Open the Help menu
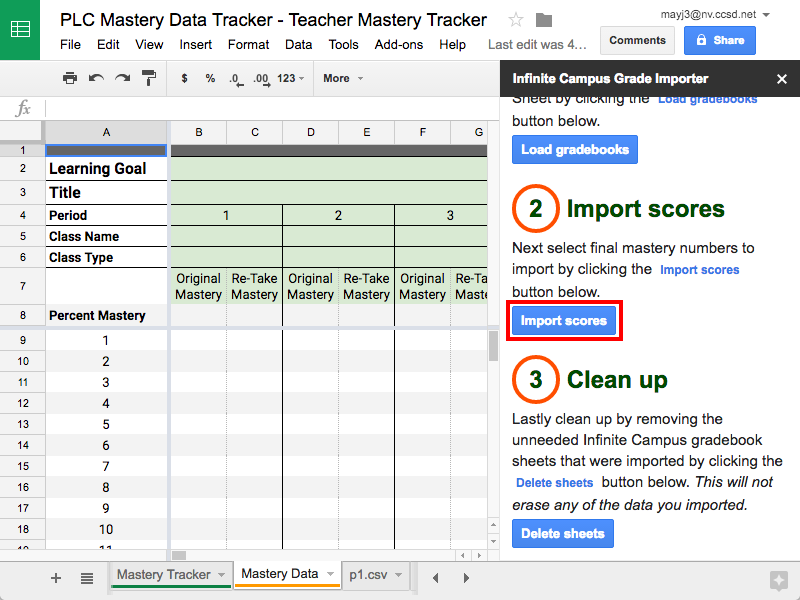Screen dimensions: 800x600 pos(453,44)
